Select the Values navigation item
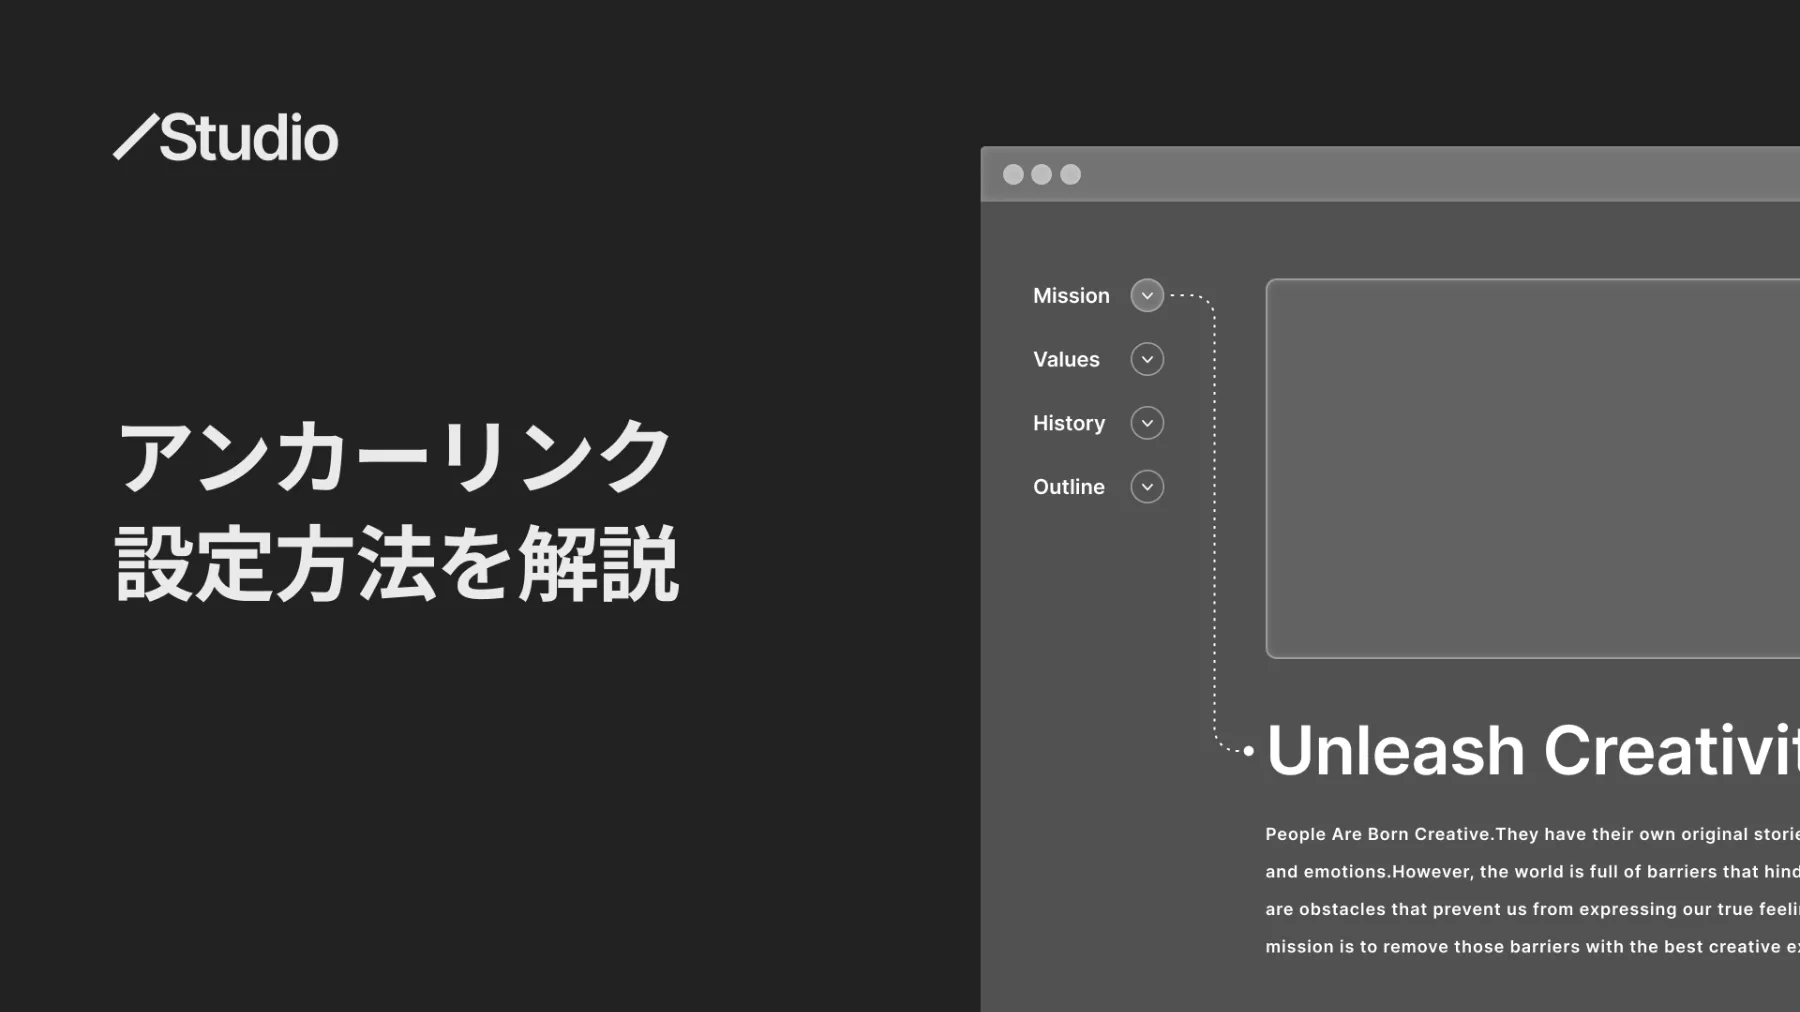This screenshot has width=1800, height=1012. [x=1066, y=359]
